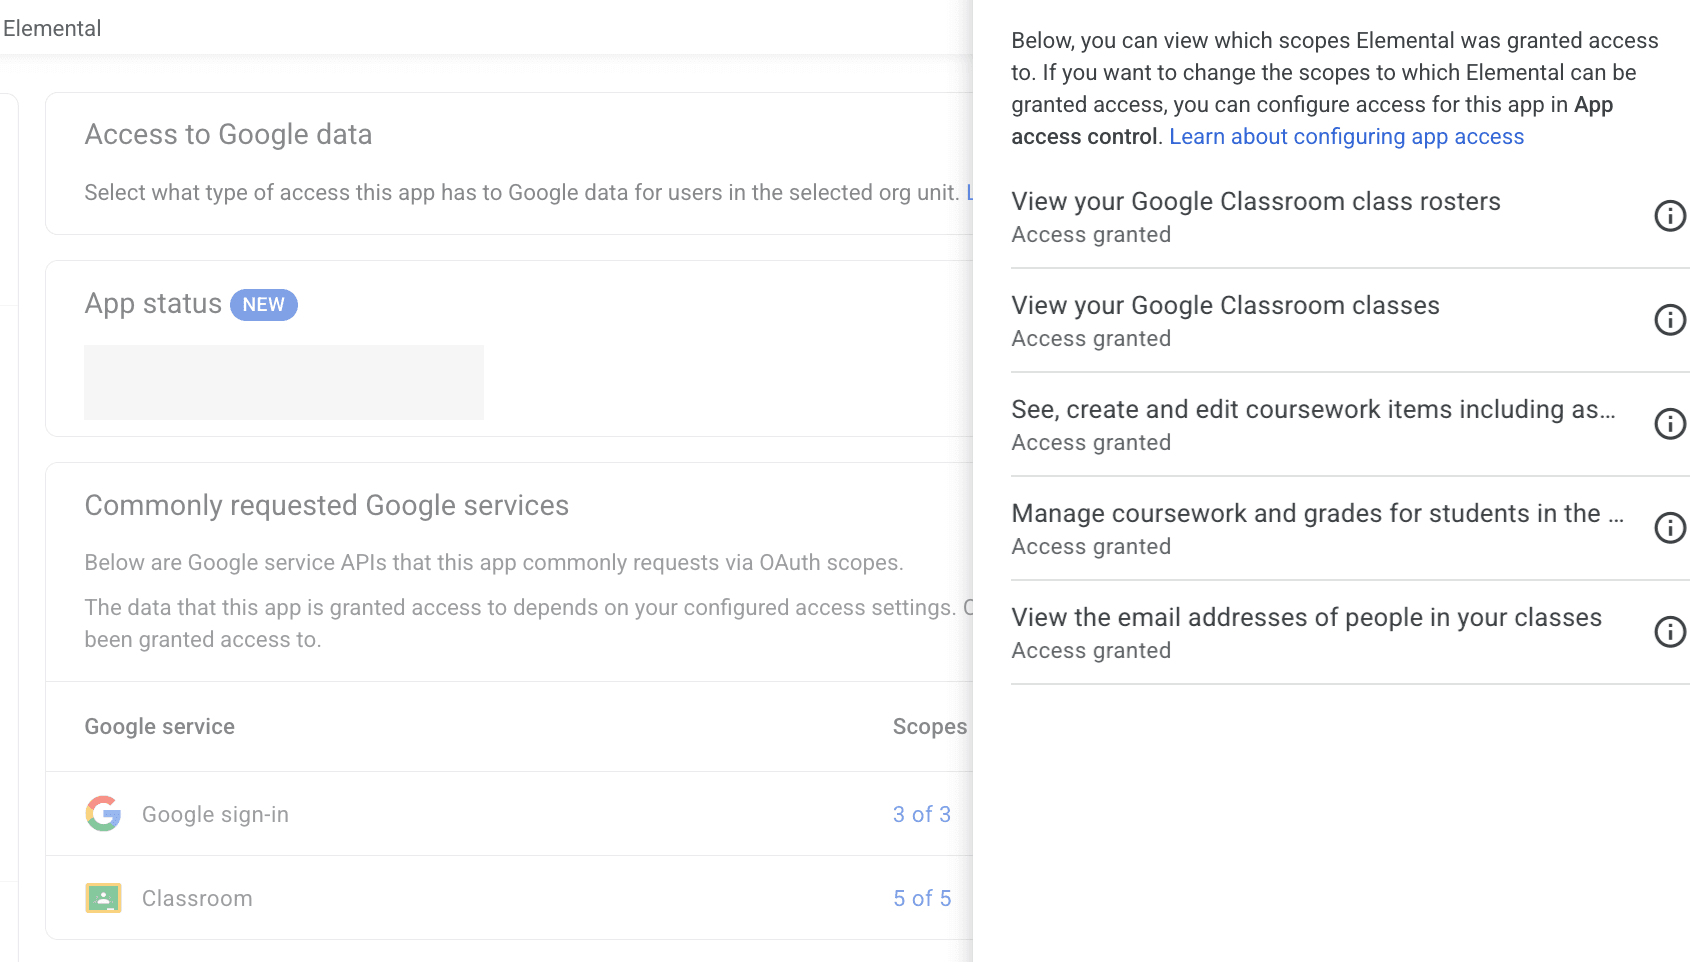The image size is (1704, 962).
Task: Click the App status loading placeholder
Action: coord(284,382)
